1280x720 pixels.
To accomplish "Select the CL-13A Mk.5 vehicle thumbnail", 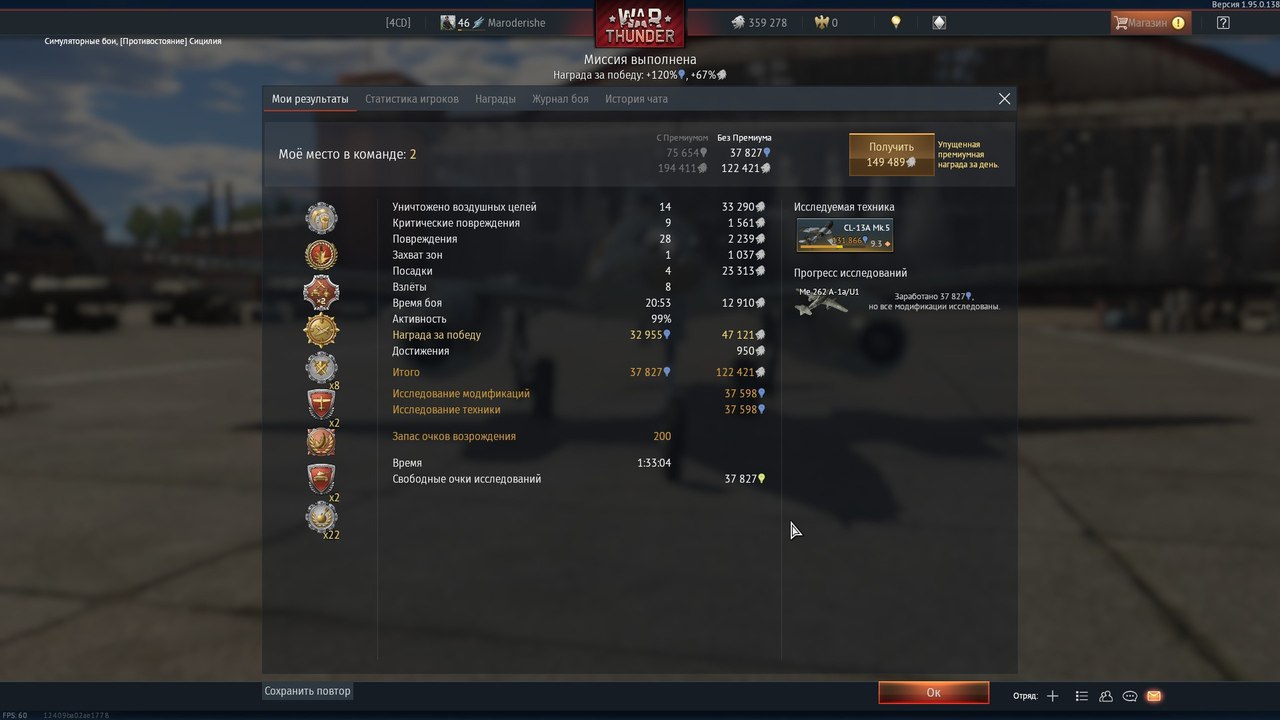I will point(844,235).
